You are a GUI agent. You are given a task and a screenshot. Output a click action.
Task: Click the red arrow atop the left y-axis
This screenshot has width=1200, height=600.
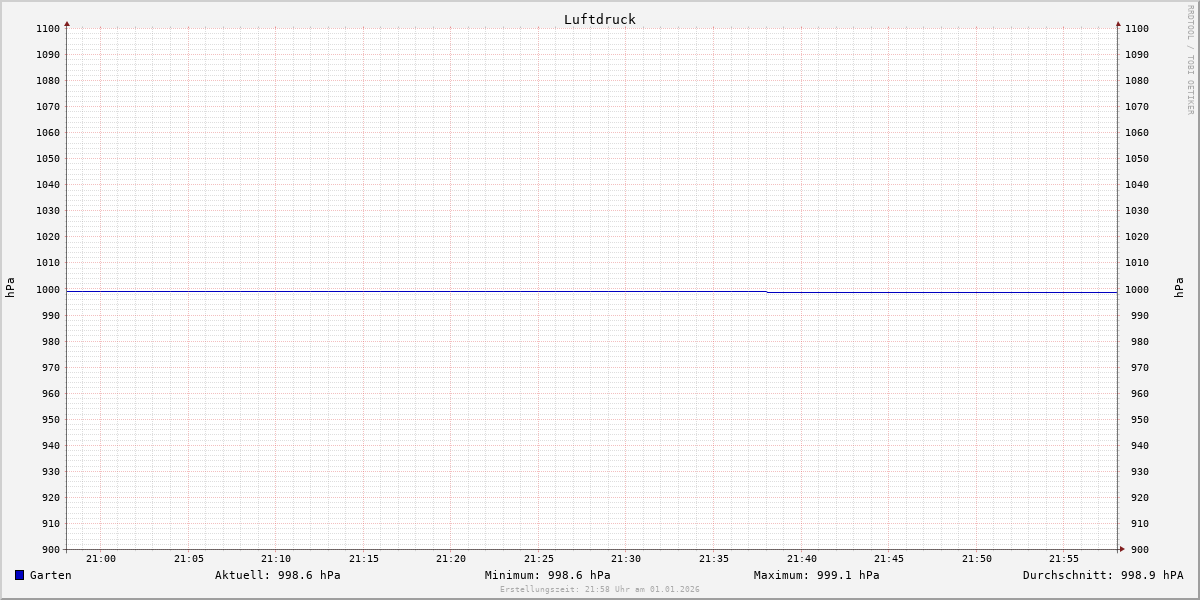[x=67, y=23]
